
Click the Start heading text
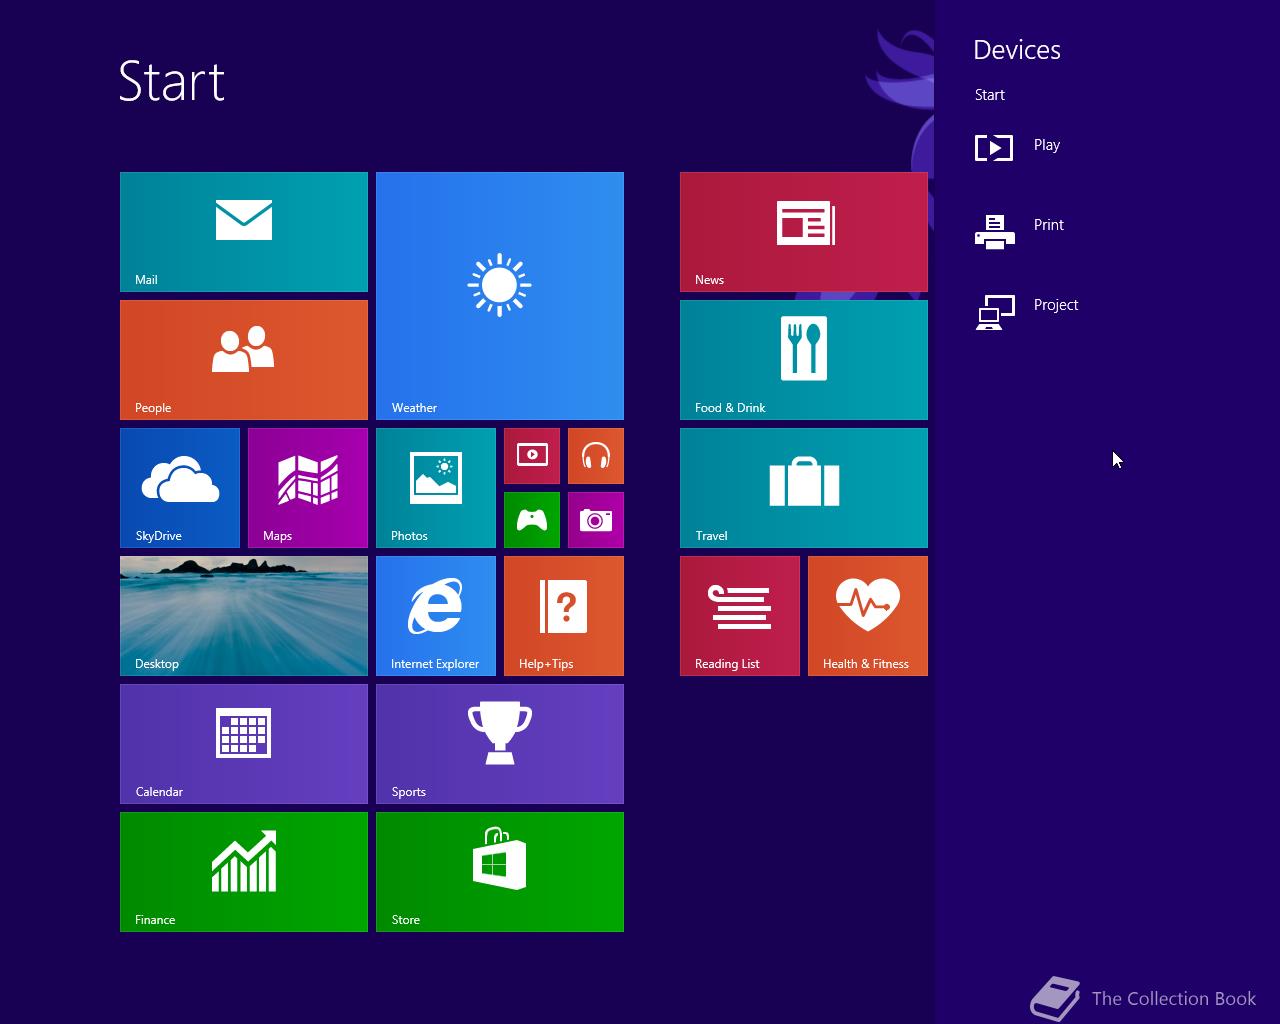pos(172,81)
